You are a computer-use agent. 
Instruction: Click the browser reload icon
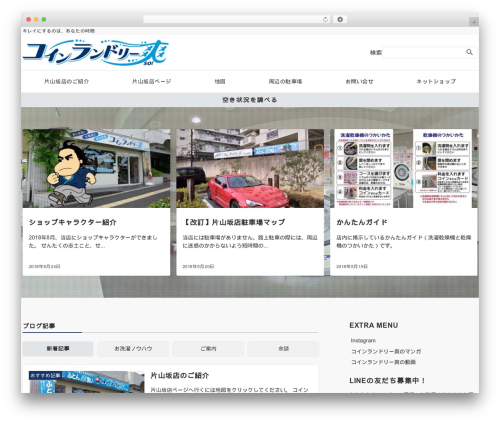tap(325, 19)
